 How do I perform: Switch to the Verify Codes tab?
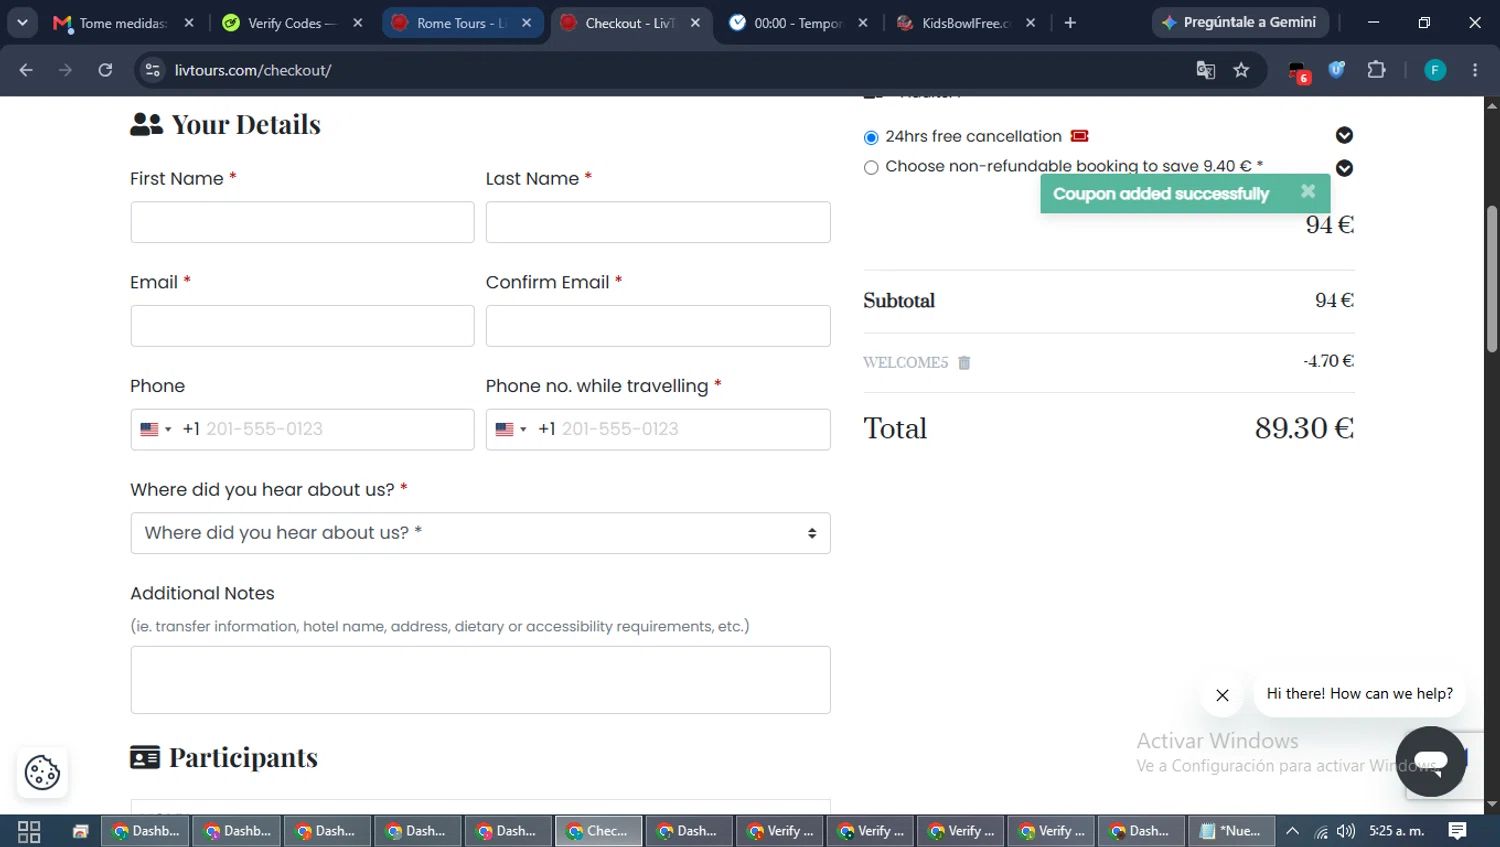point(290,23)
